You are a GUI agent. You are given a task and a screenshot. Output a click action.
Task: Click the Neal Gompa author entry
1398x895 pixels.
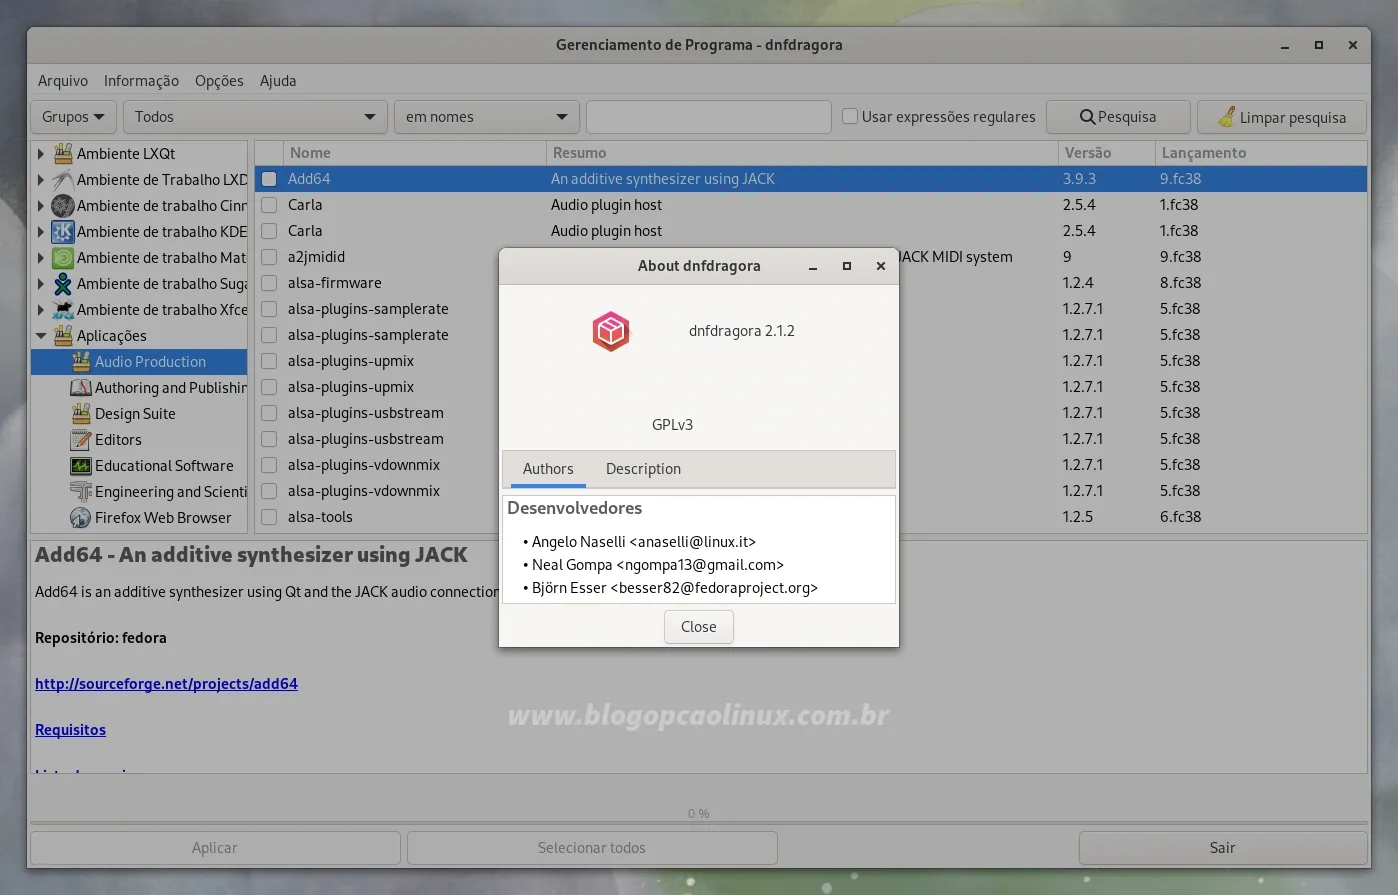pyautogui.click(x=657, y=565)
